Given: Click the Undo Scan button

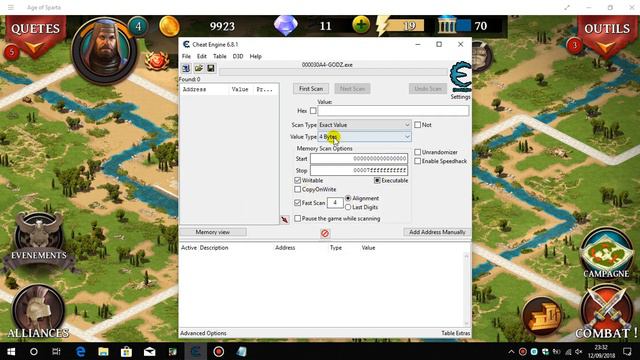Looking at the screenshot, I should [x=428, y=89].
